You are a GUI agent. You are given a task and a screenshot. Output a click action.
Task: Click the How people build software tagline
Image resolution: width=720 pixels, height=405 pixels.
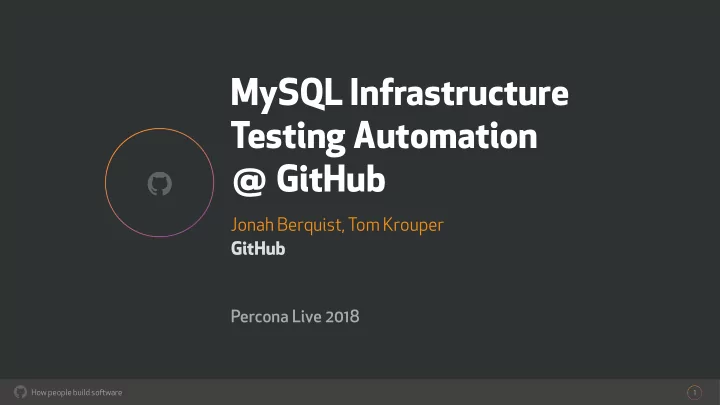pyautogui.click(x=77, y=393)
